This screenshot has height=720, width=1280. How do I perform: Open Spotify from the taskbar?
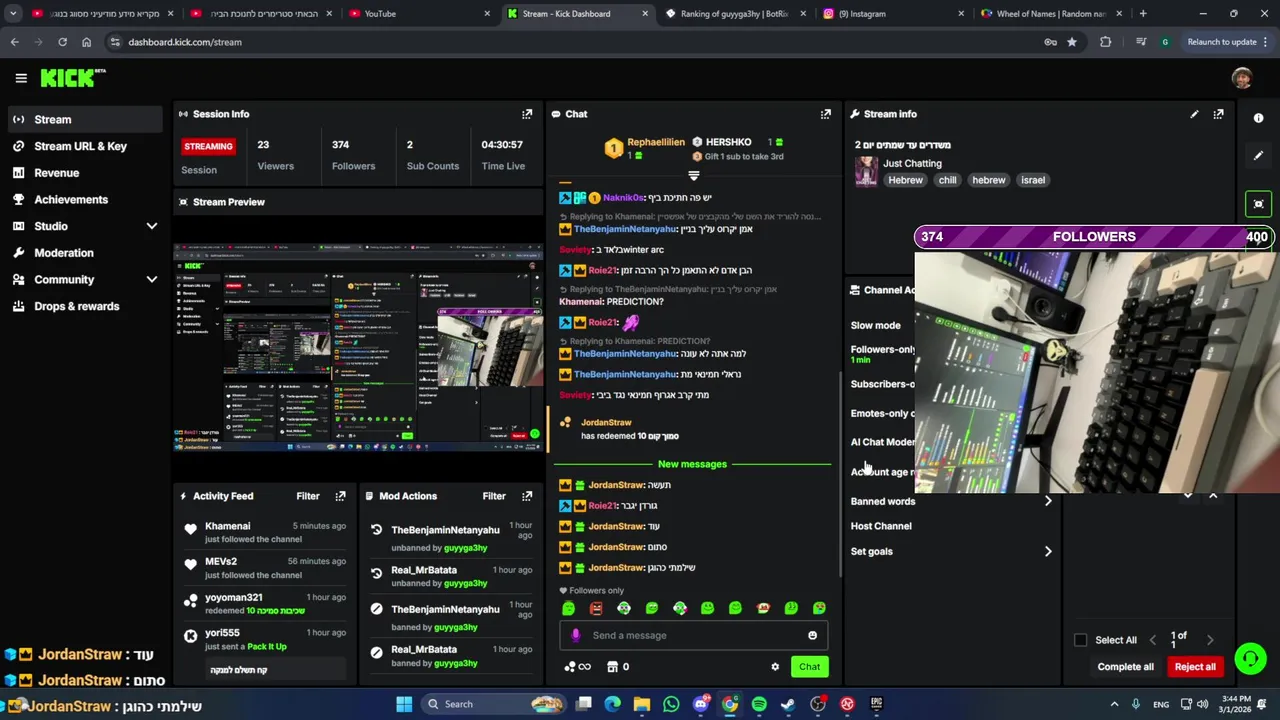pos(759,704)
